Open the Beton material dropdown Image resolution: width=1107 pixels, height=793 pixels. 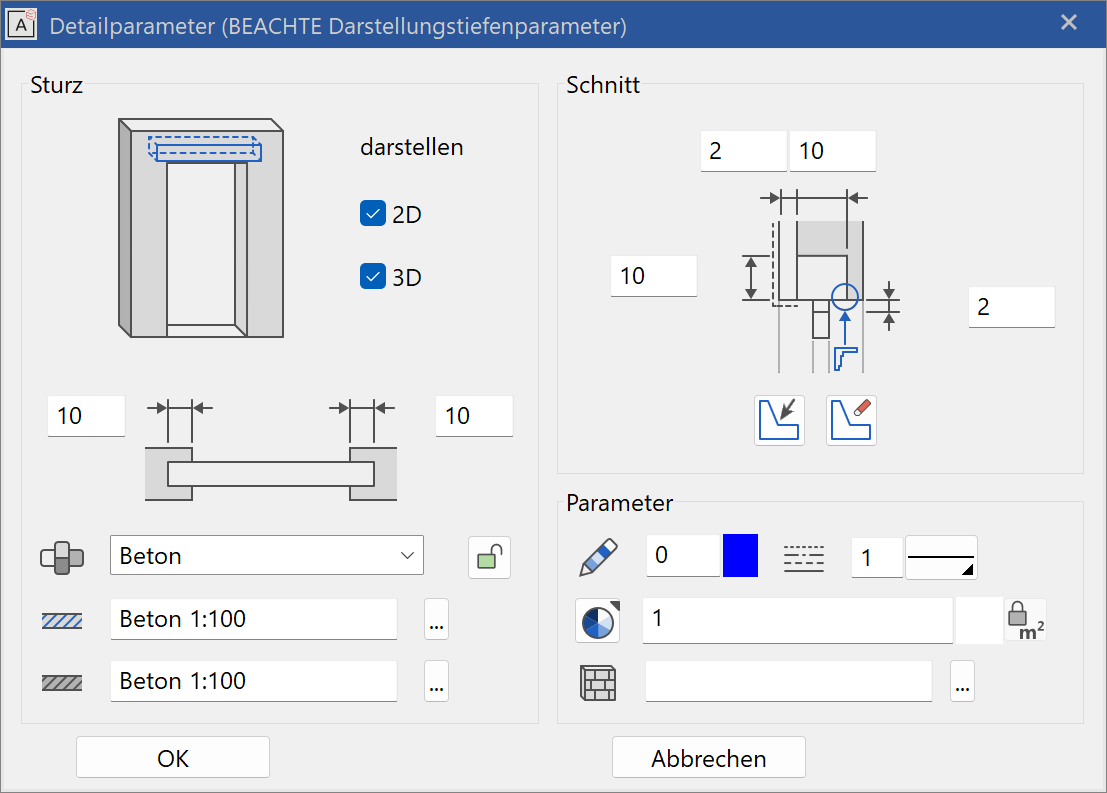tap(267, 555)
